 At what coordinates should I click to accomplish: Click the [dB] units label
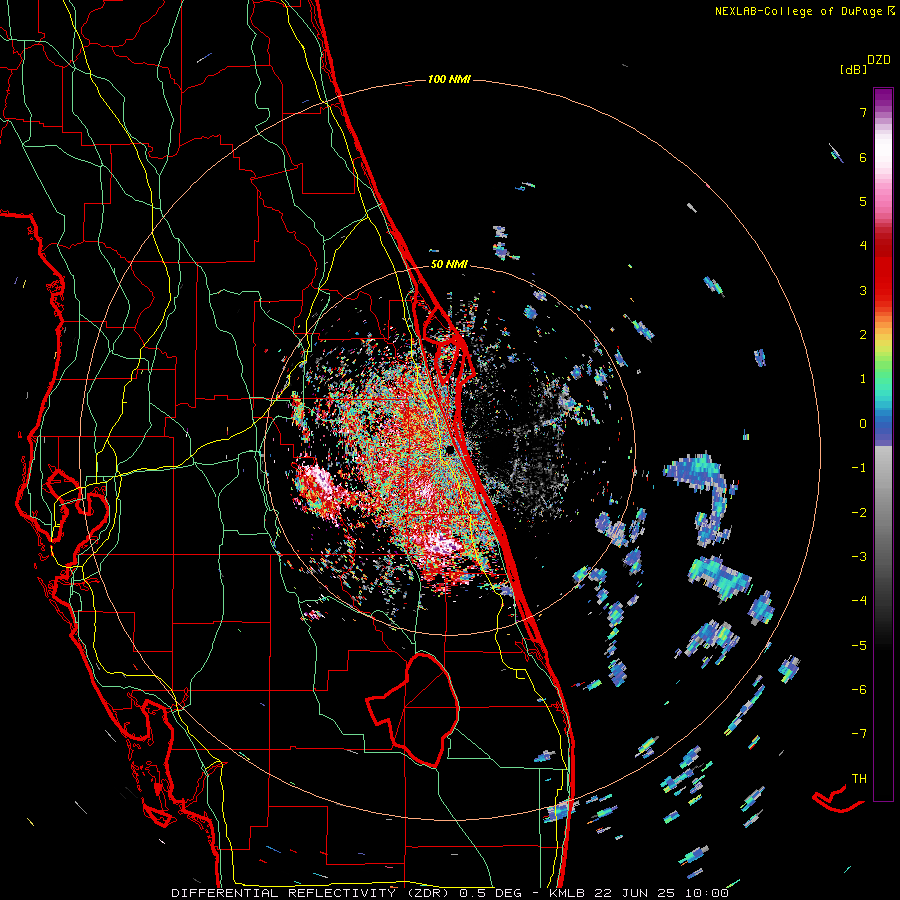853,69
